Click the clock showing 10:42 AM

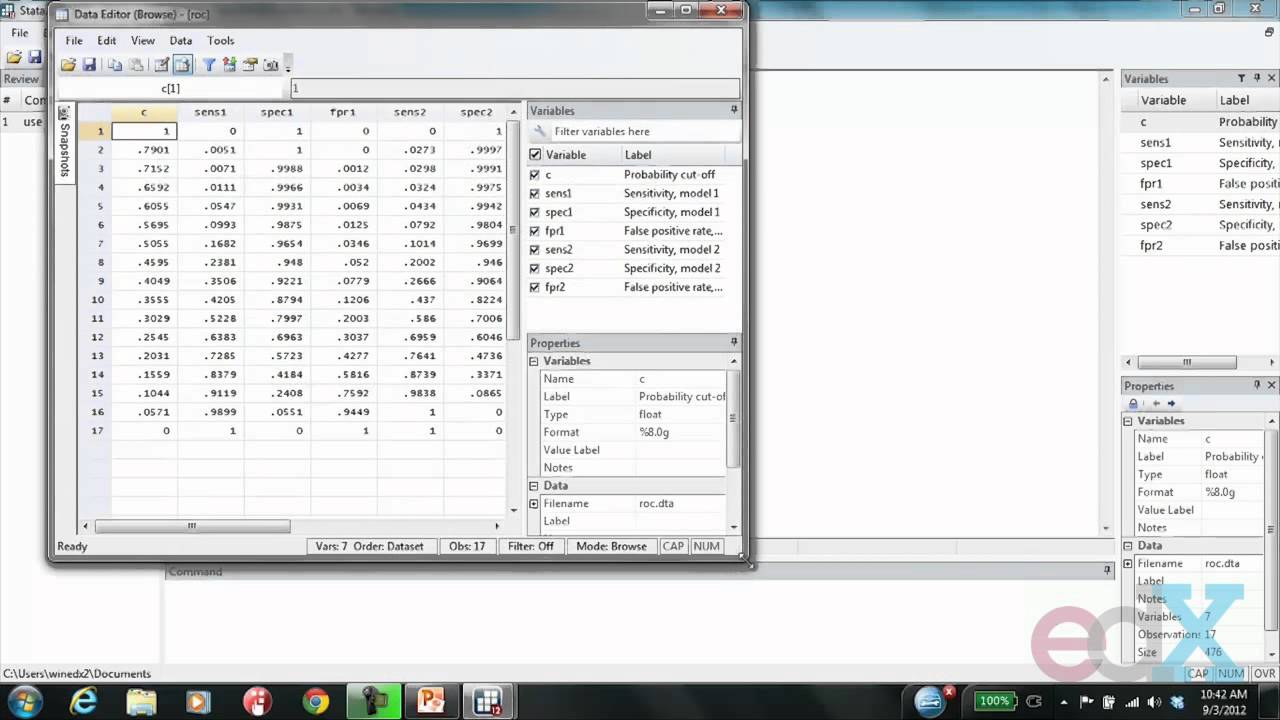pos(1223,695)
